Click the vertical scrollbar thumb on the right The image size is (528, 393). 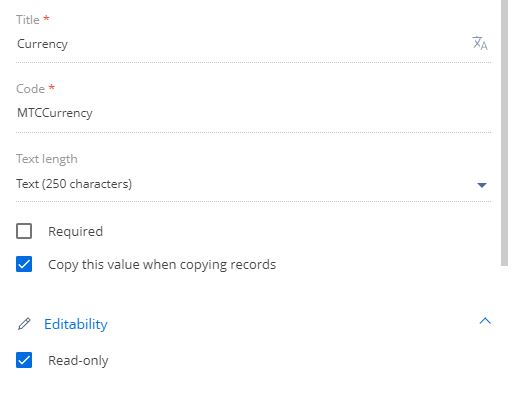pyautogui.click(x=504, y=133)
